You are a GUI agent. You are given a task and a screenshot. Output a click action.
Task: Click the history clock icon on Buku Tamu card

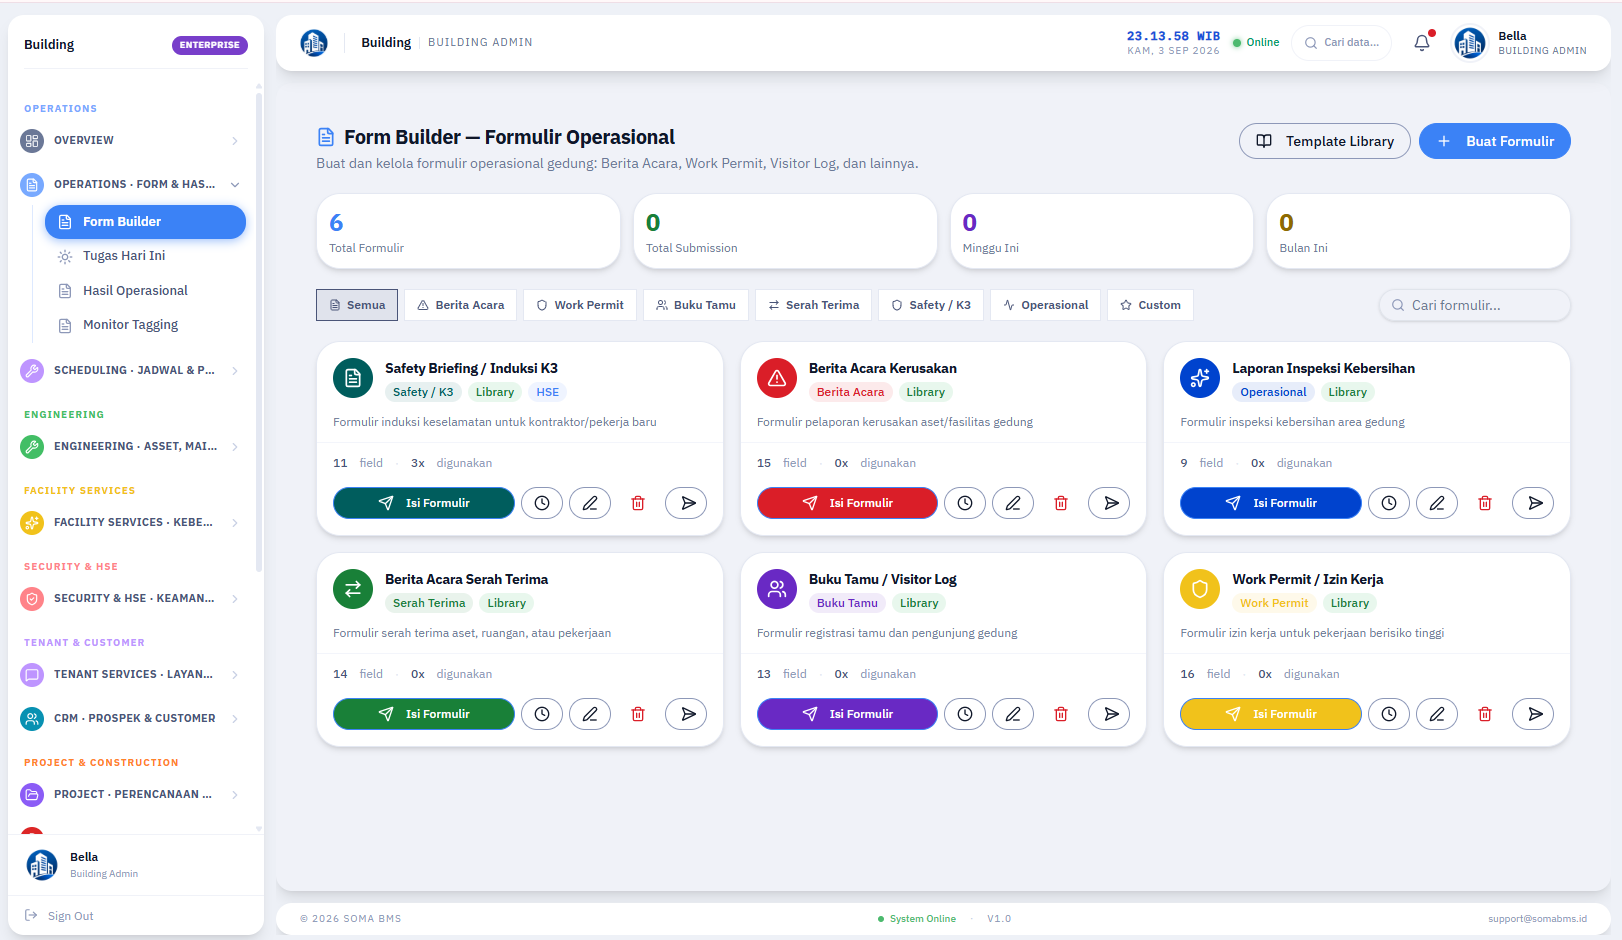point(965,714)
